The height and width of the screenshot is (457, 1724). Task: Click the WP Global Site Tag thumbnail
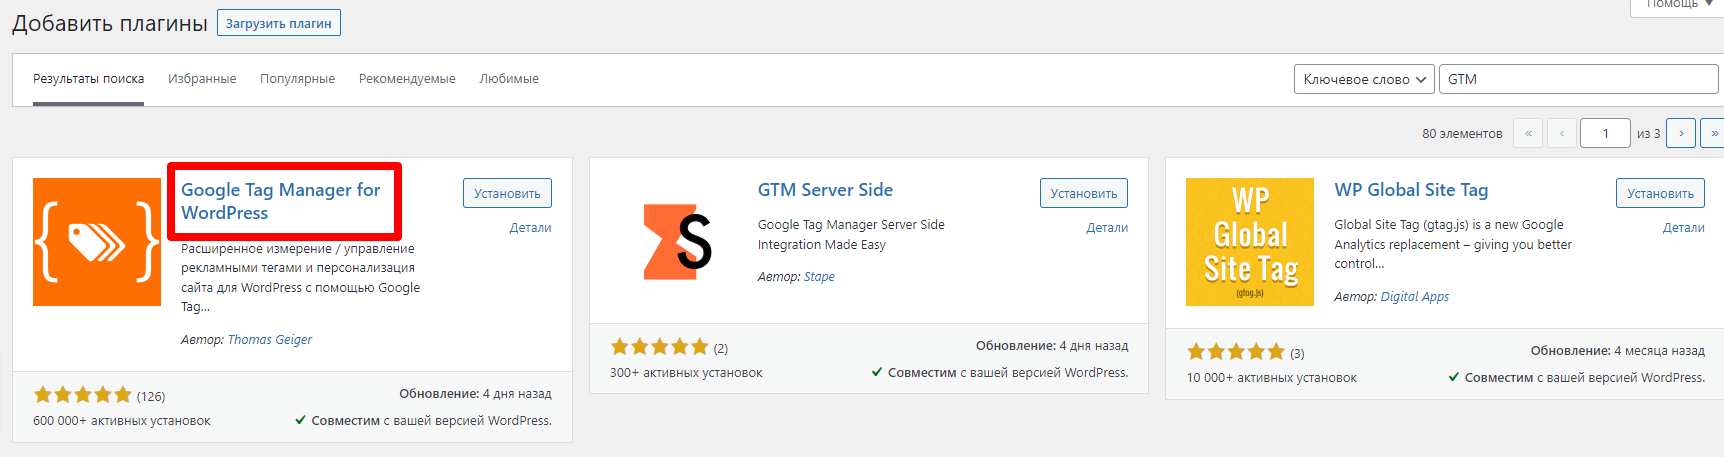pos(1249,242)
